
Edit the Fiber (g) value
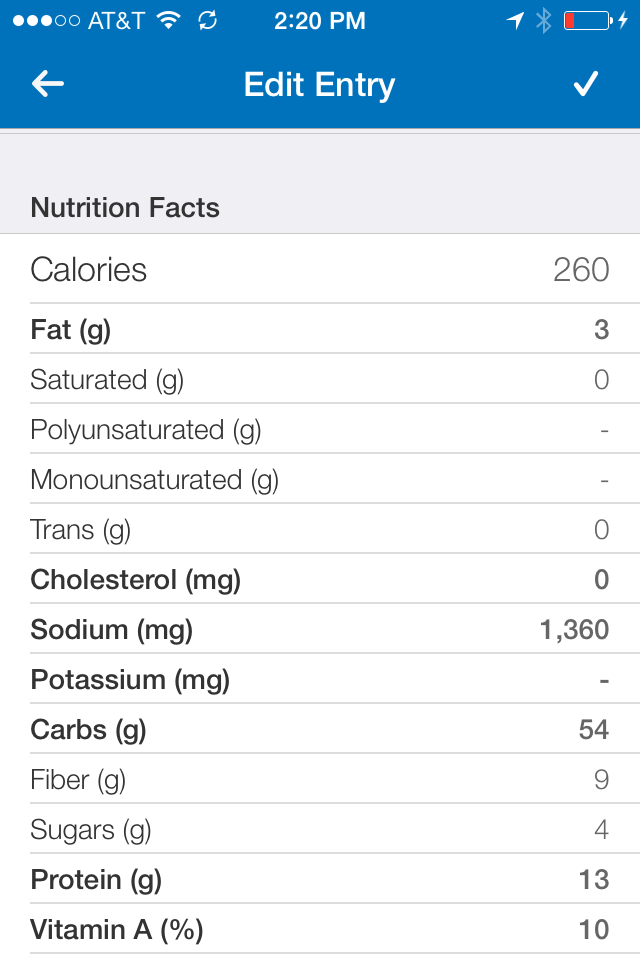[x=601, y=780]
